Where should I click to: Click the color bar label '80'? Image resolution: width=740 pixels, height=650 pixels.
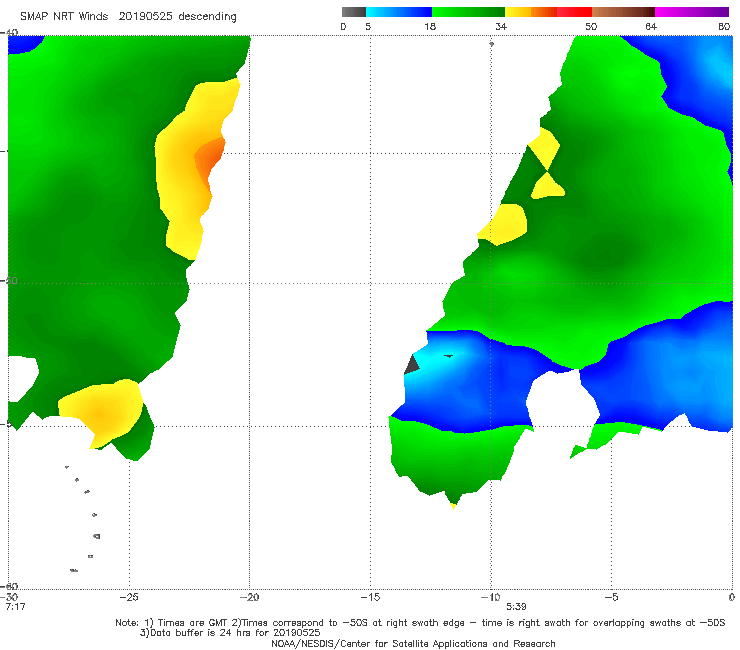pyautogui.click(x=724, y=27)
